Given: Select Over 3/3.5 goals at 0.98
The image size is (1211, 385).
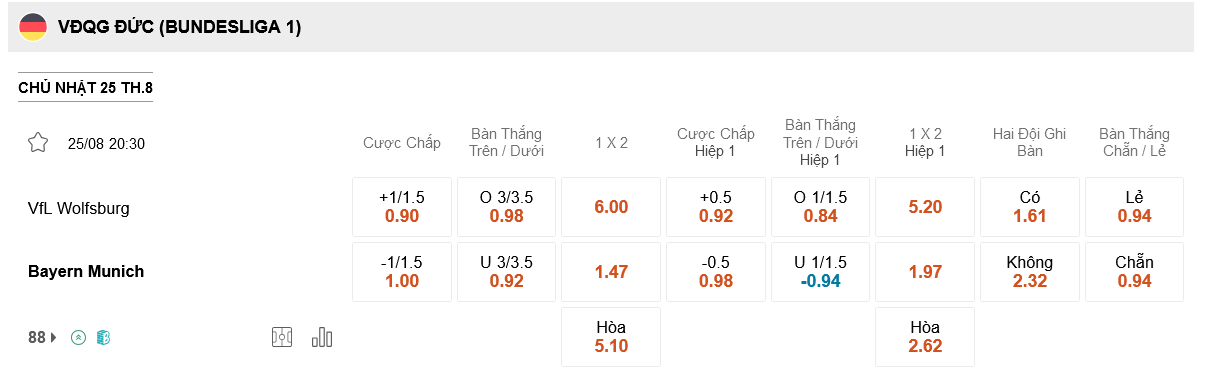Looking at the screenshot, I should pyautogui.click(x=506, y=207).
